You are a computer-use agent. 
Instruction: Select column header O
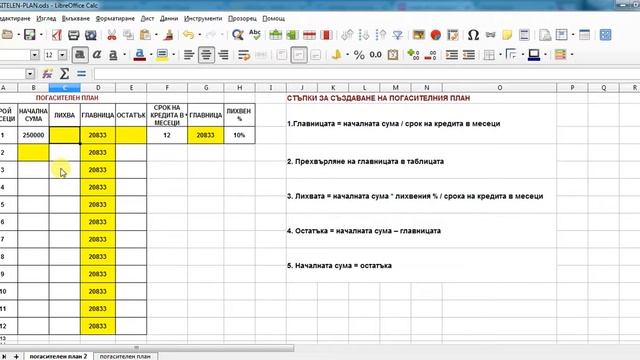point(500,88)
